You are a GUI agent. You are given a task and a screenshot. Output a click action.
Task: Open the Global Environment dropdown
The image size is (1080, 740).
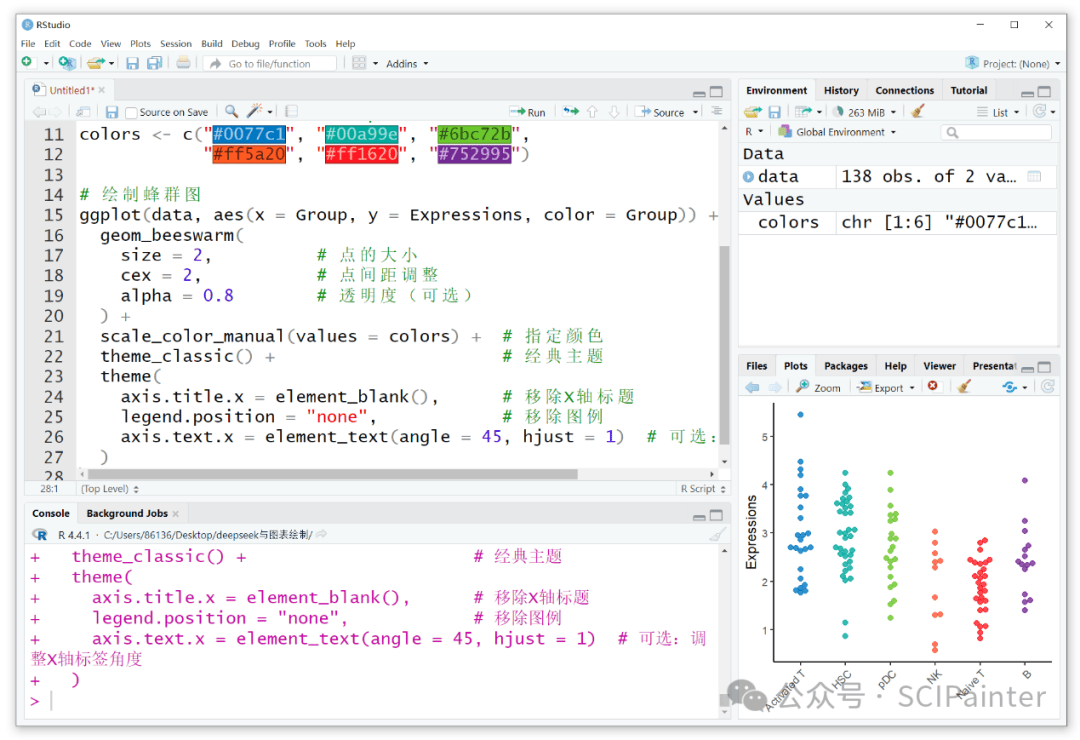click(x=837, y=132)
